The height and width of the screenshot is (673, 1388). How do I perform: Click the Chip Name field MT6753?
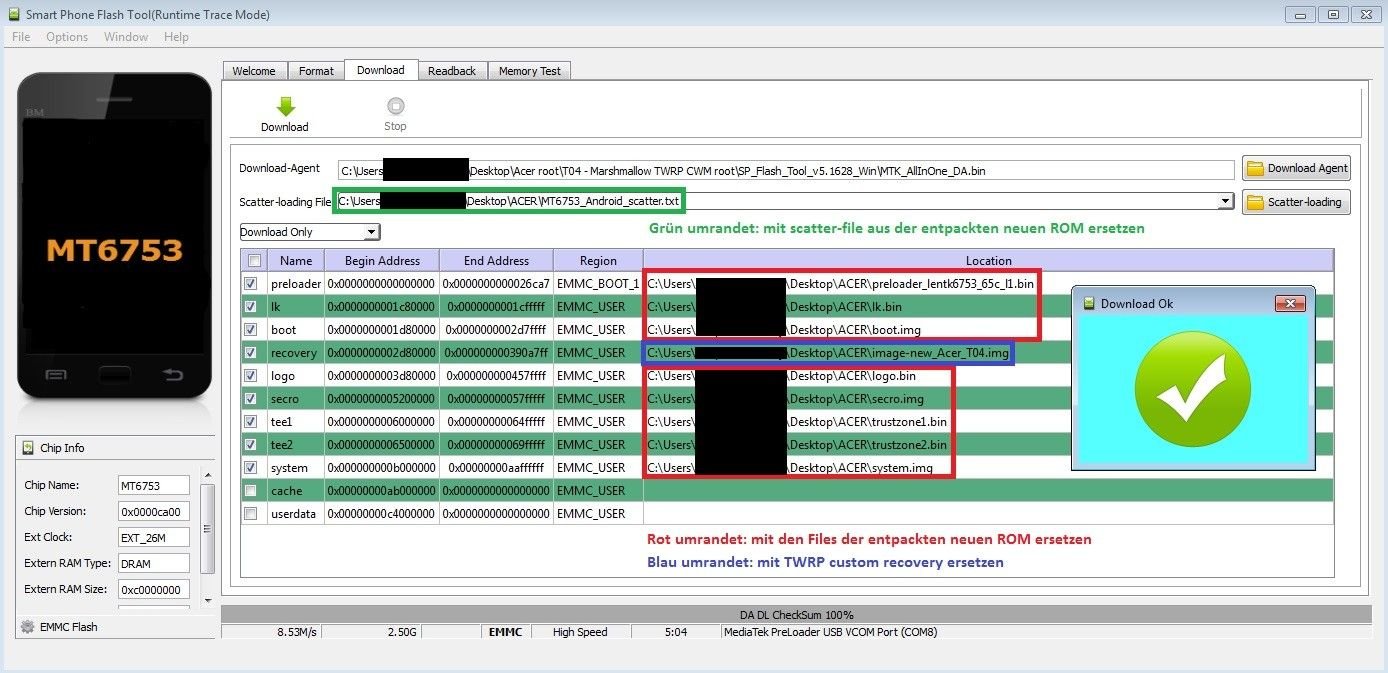tap(153, 485)
